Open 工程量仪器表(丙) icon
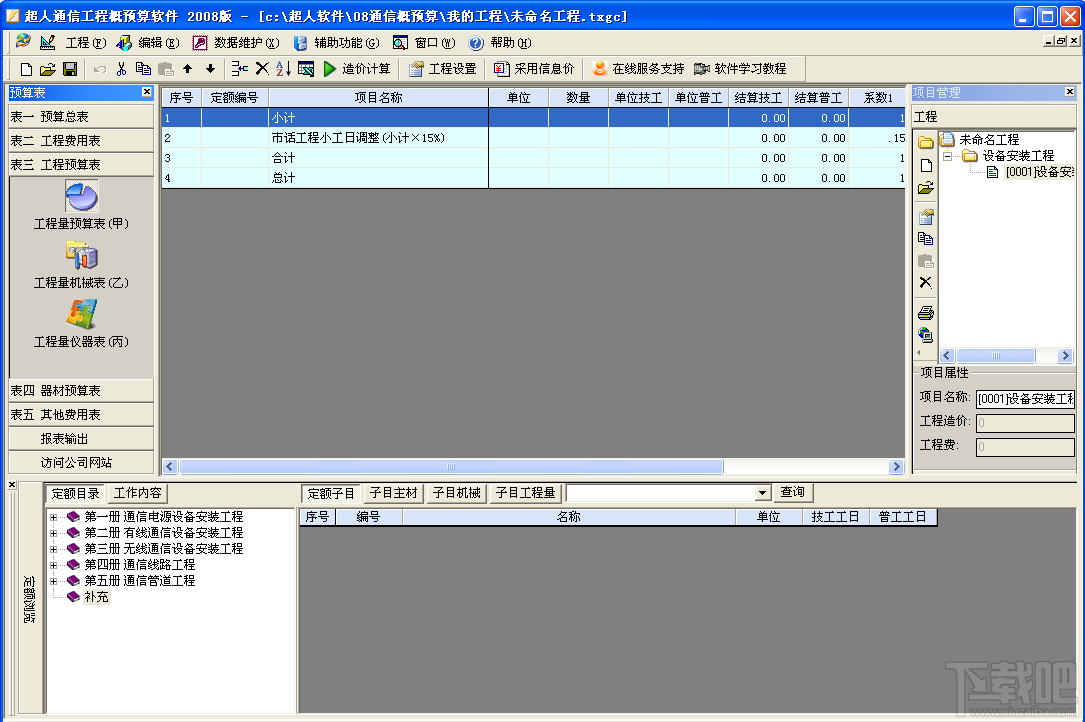This screenshot has height=722, width=1085. [x=82, y=314]
